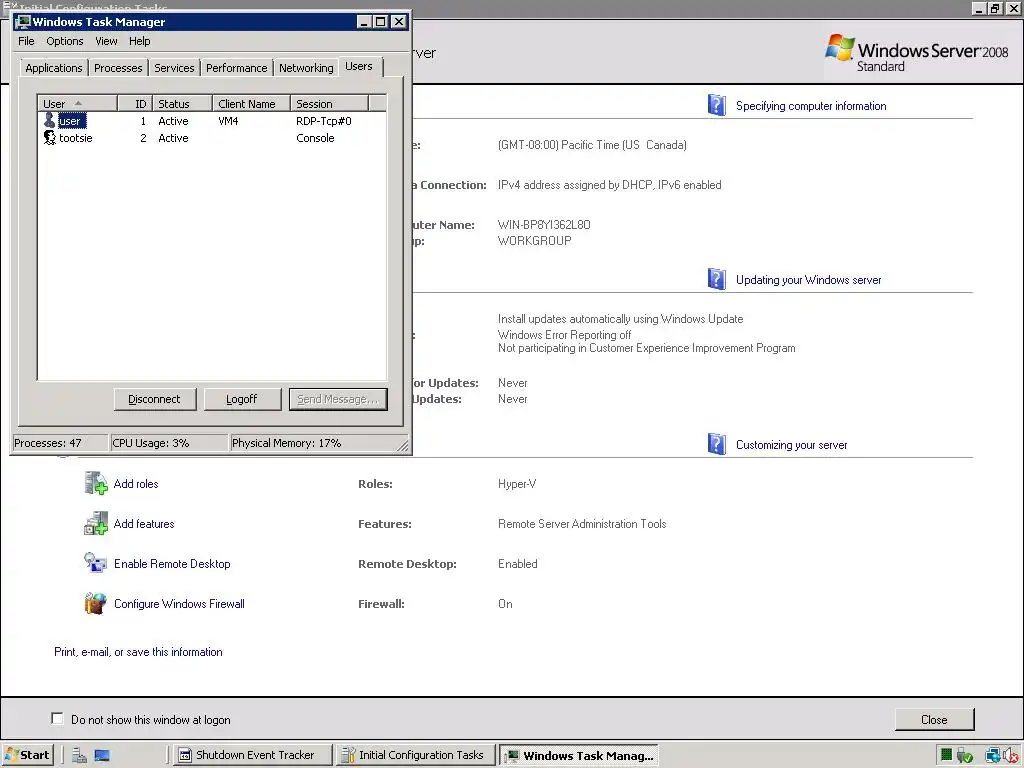Click the safely remove hardware tray icon

[965, 756]
